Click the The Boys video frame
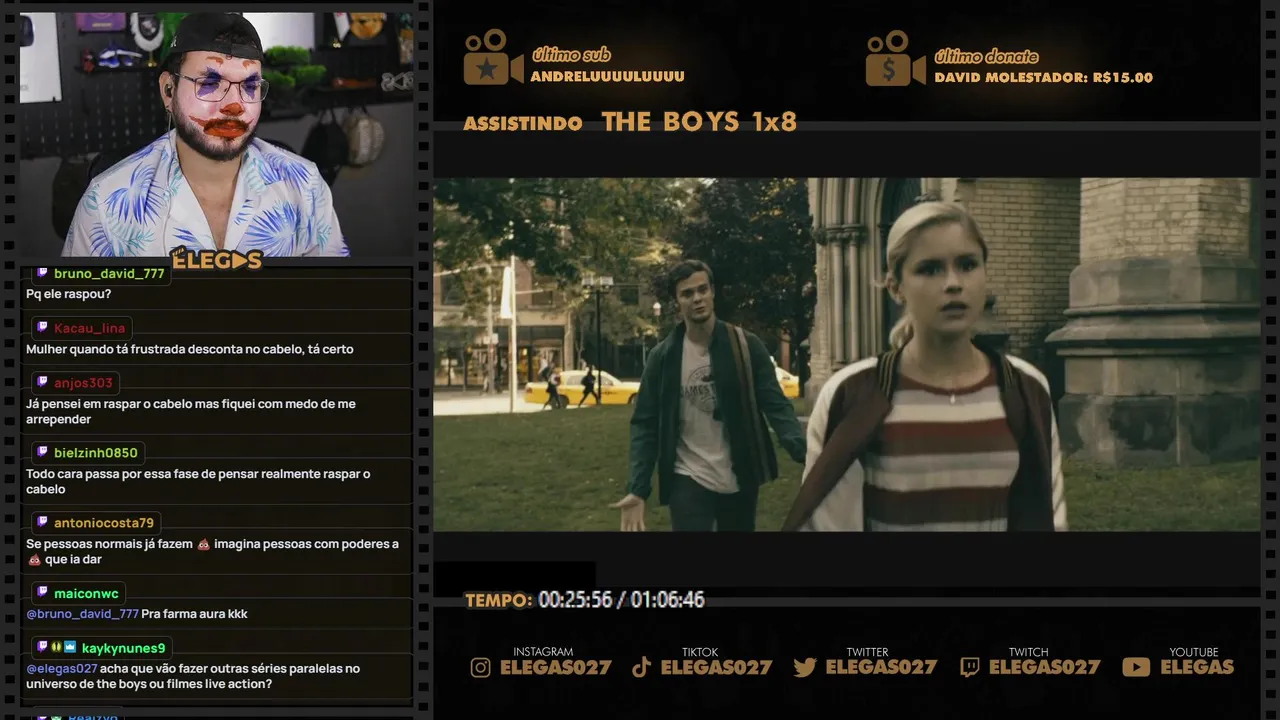Viewport: 1280px width, 720px height. click(x=846, y=355)
